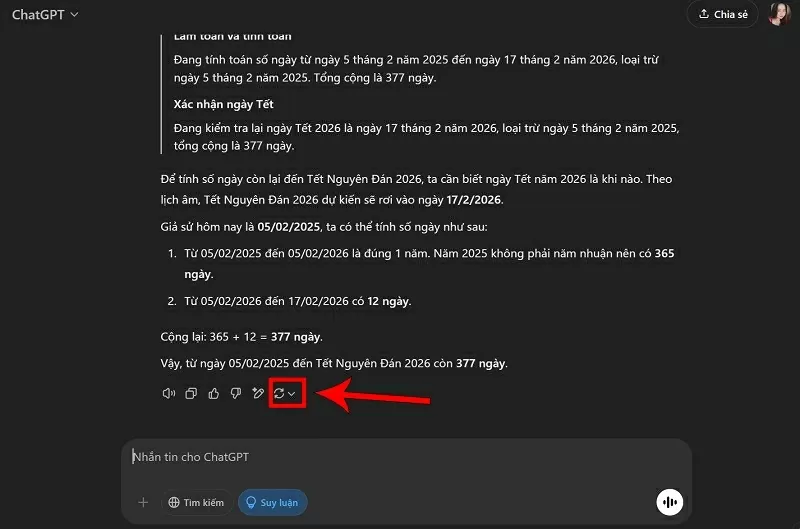Click the read aloud speaker icon
The width and height of the screenshot is (800, 529).
[169, 394]
